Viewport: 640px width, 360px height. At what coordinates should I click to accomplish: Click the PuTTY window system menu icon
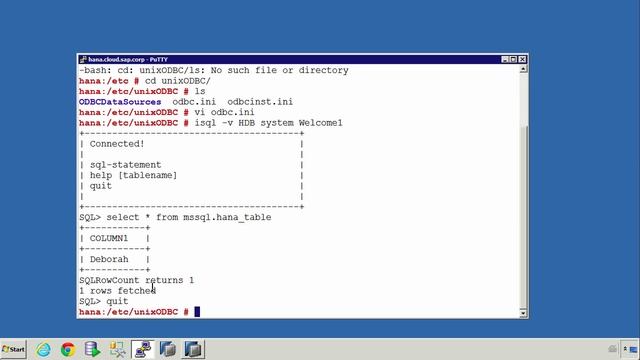[x=83, y=60]
